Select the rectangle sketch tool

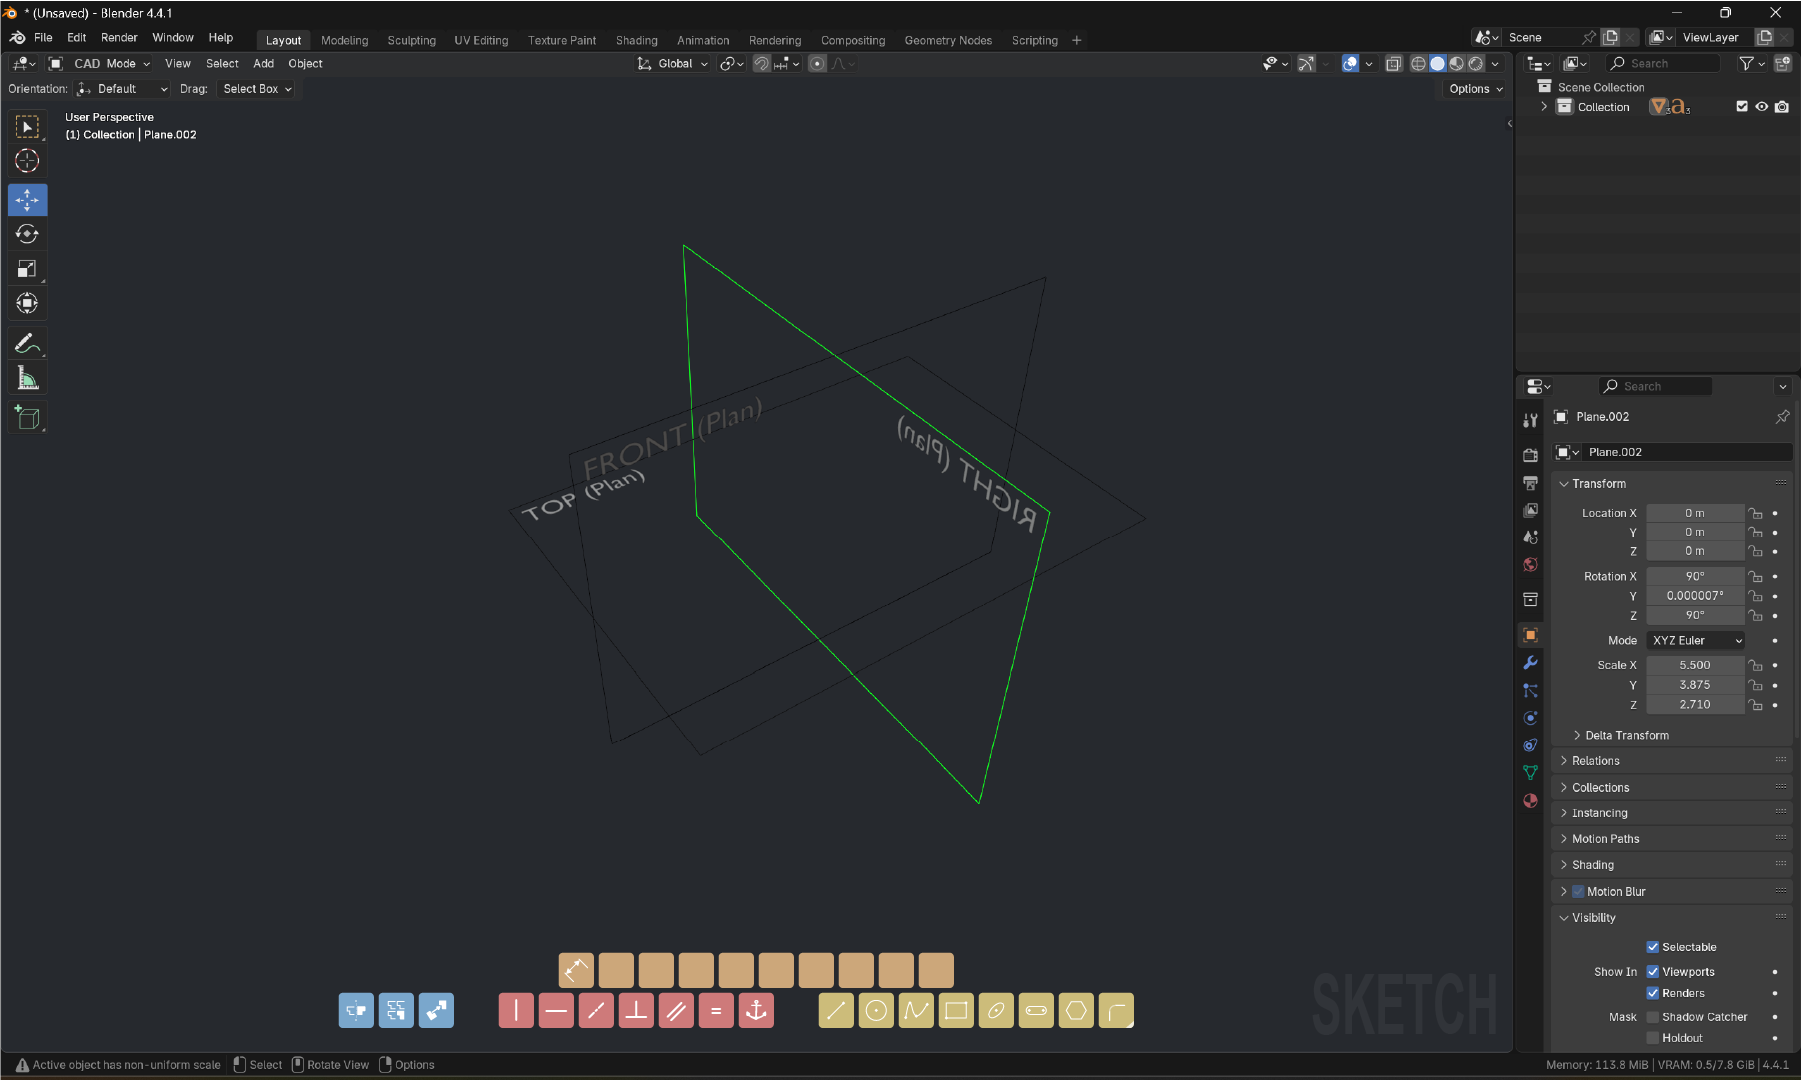click(956, 1011)
